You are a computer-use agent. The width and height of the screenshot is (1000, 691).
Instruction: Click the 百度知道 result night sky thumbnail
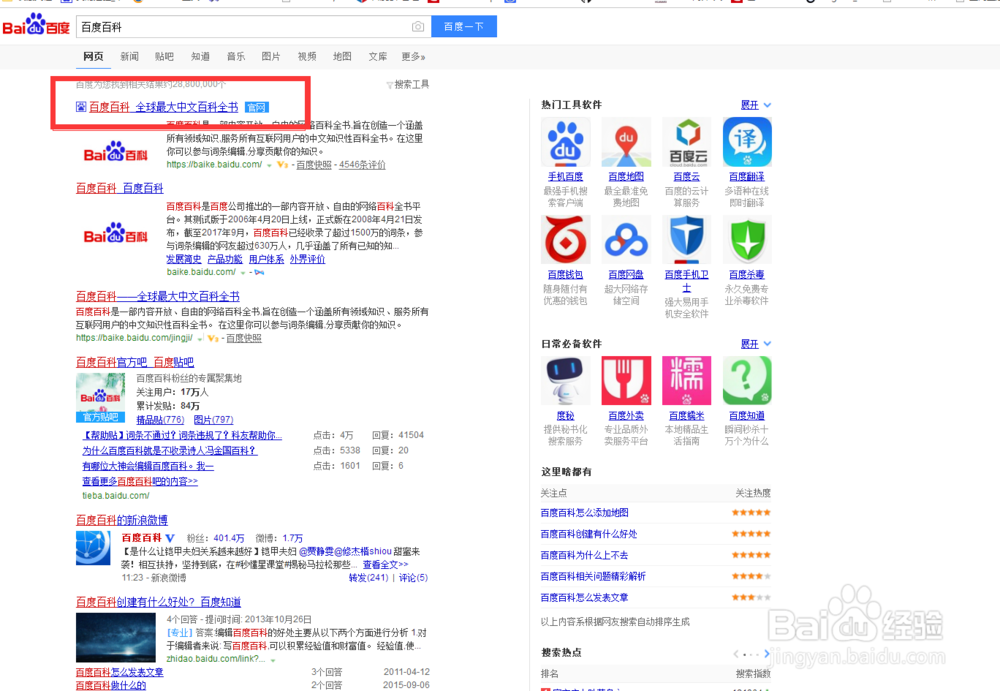point(115,637)
